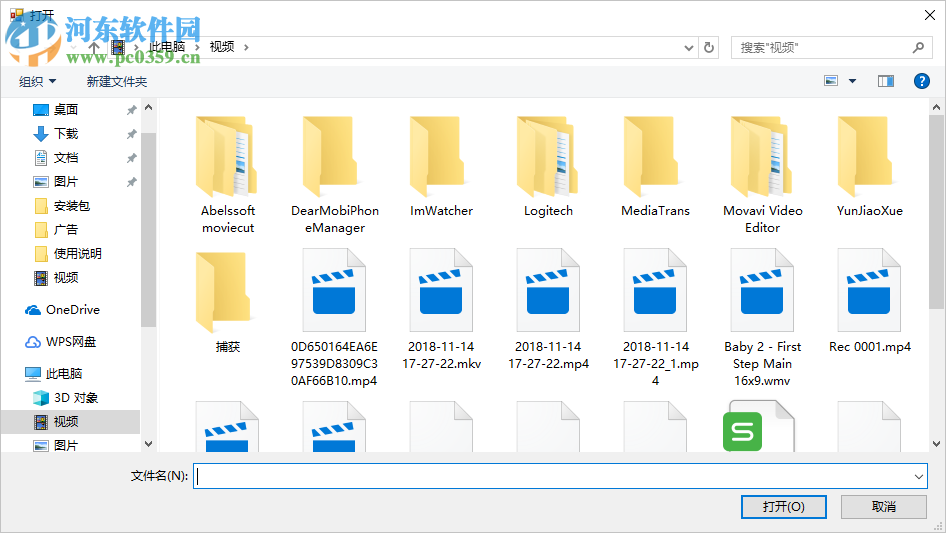Click the search magnifier icon
946x533 pixels.
(918, 47)
